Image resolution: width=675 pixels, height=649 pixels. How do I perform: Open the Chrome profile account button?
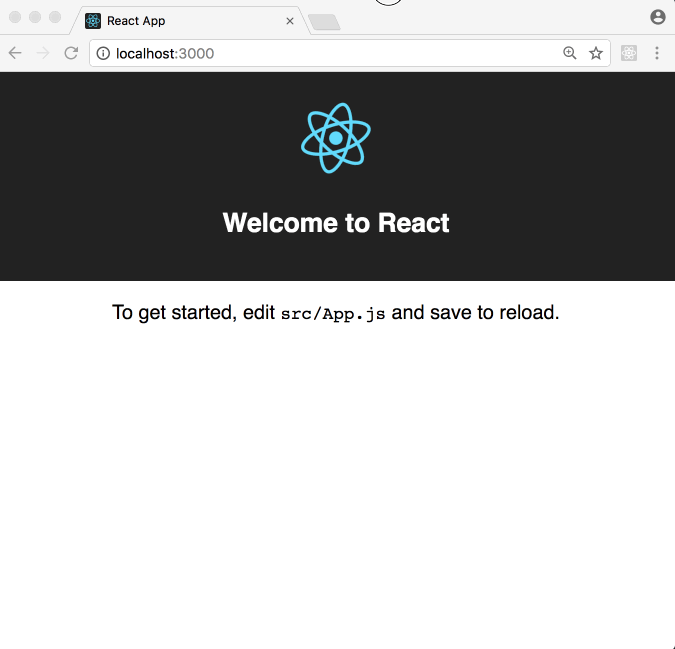tap(657, 17)
